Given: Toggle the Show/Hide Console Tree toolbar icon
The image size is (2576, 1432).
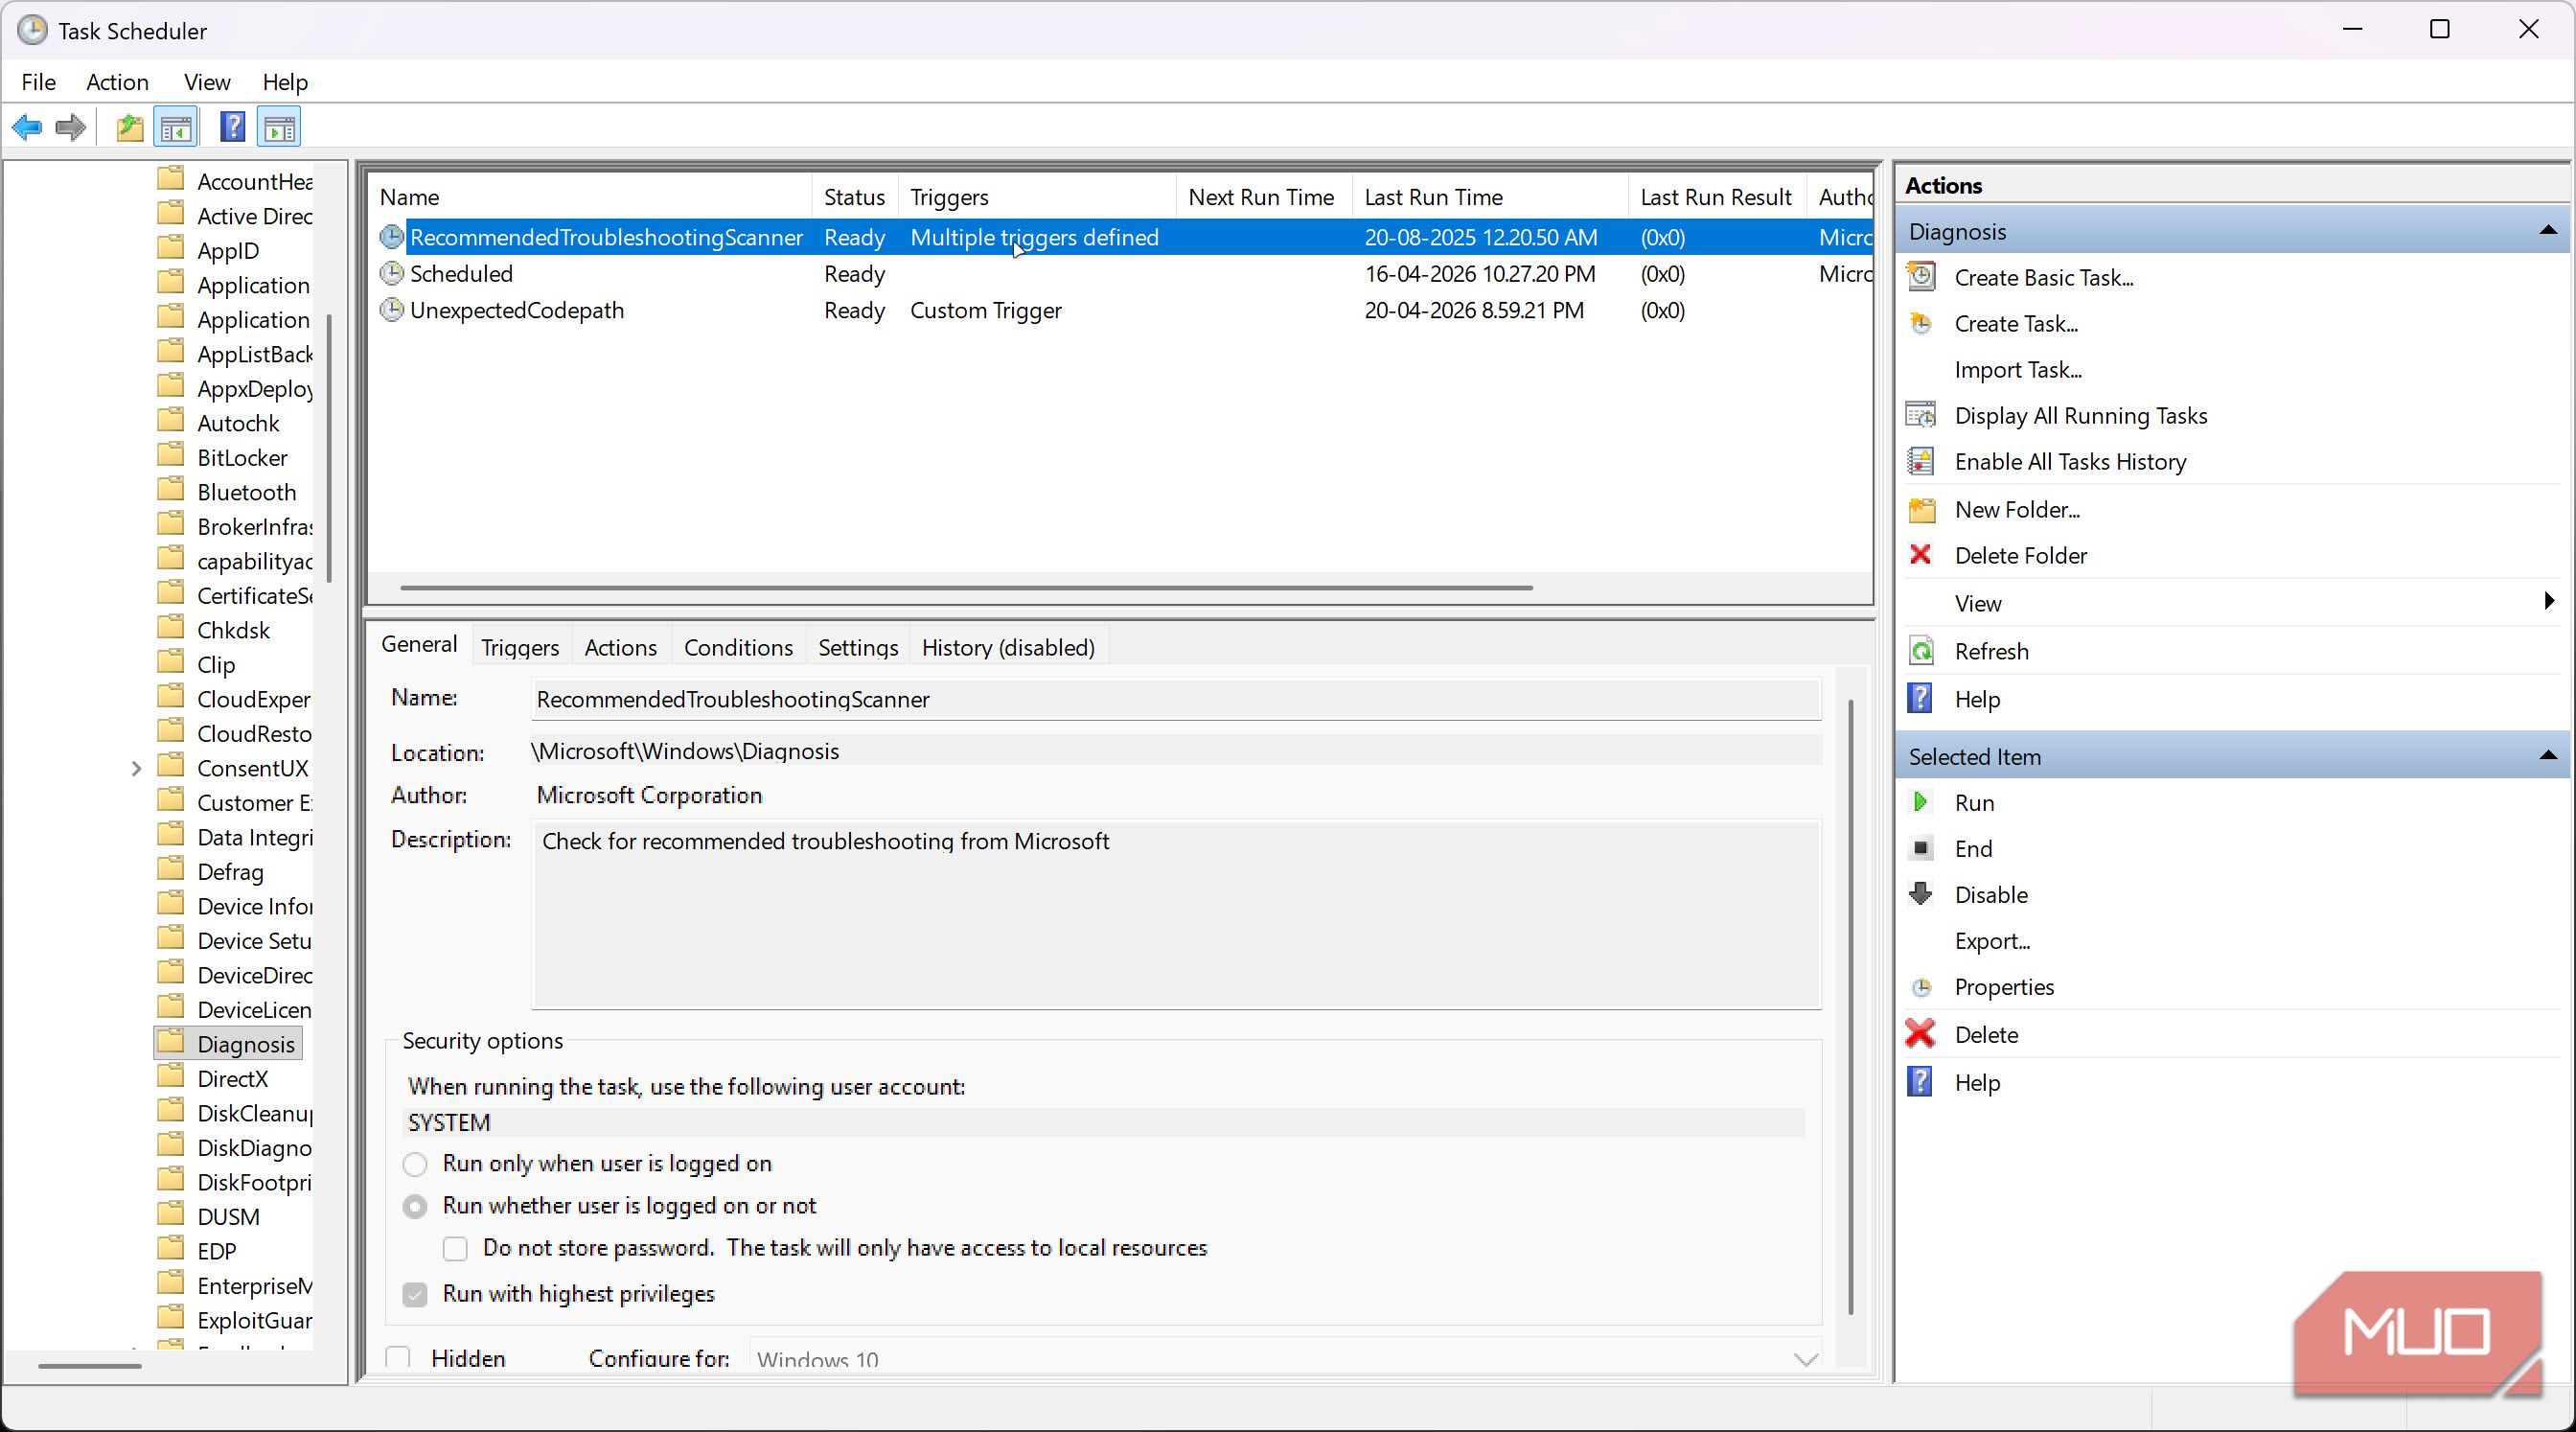Looking at the screenshot, I should pyautogui.click(x=176, y=127).
